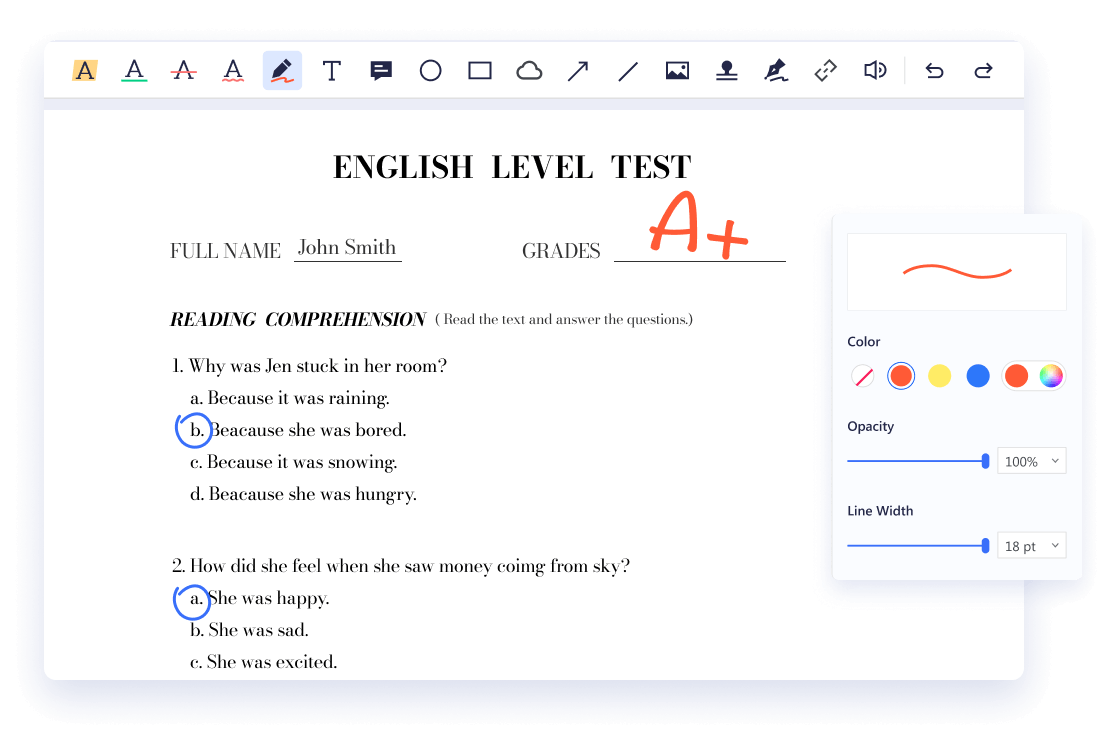This screenshot has width=1112, height=740.
Task: Select the Squiggly underline tool
Action: point(233,71)
